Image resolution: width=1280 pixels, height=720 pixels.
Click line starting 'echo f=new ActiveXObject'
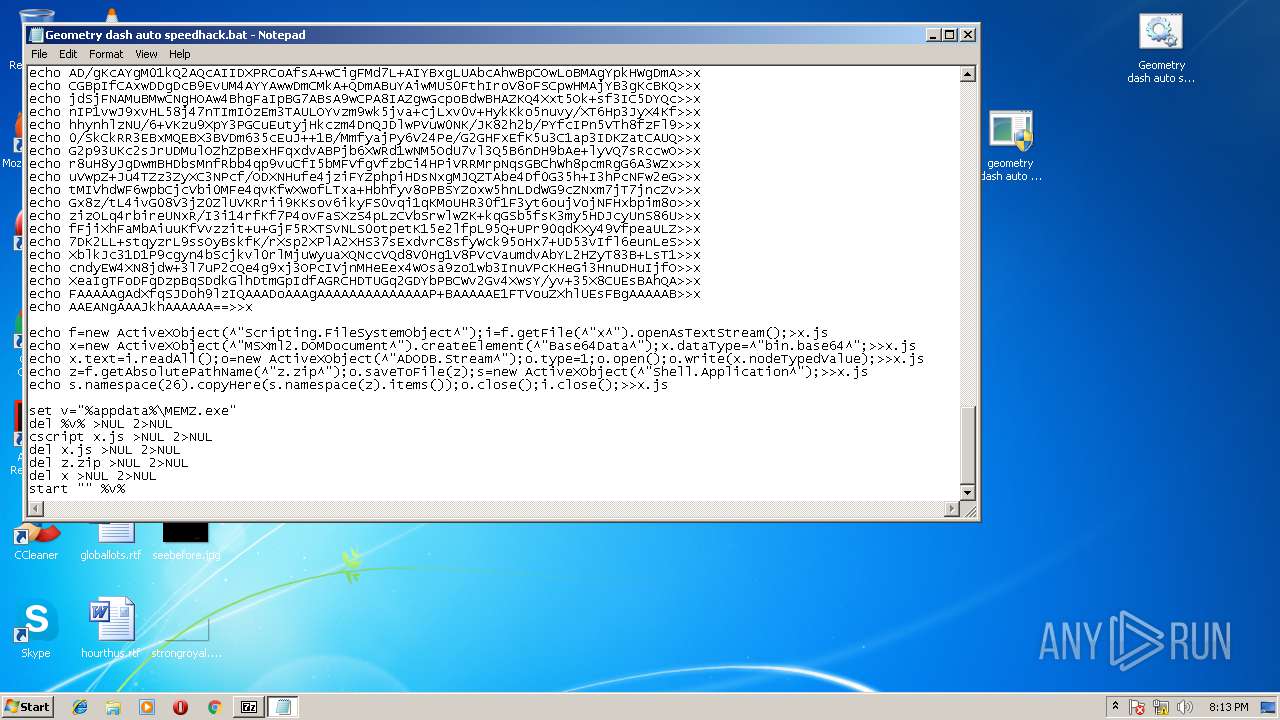[428, 333]
